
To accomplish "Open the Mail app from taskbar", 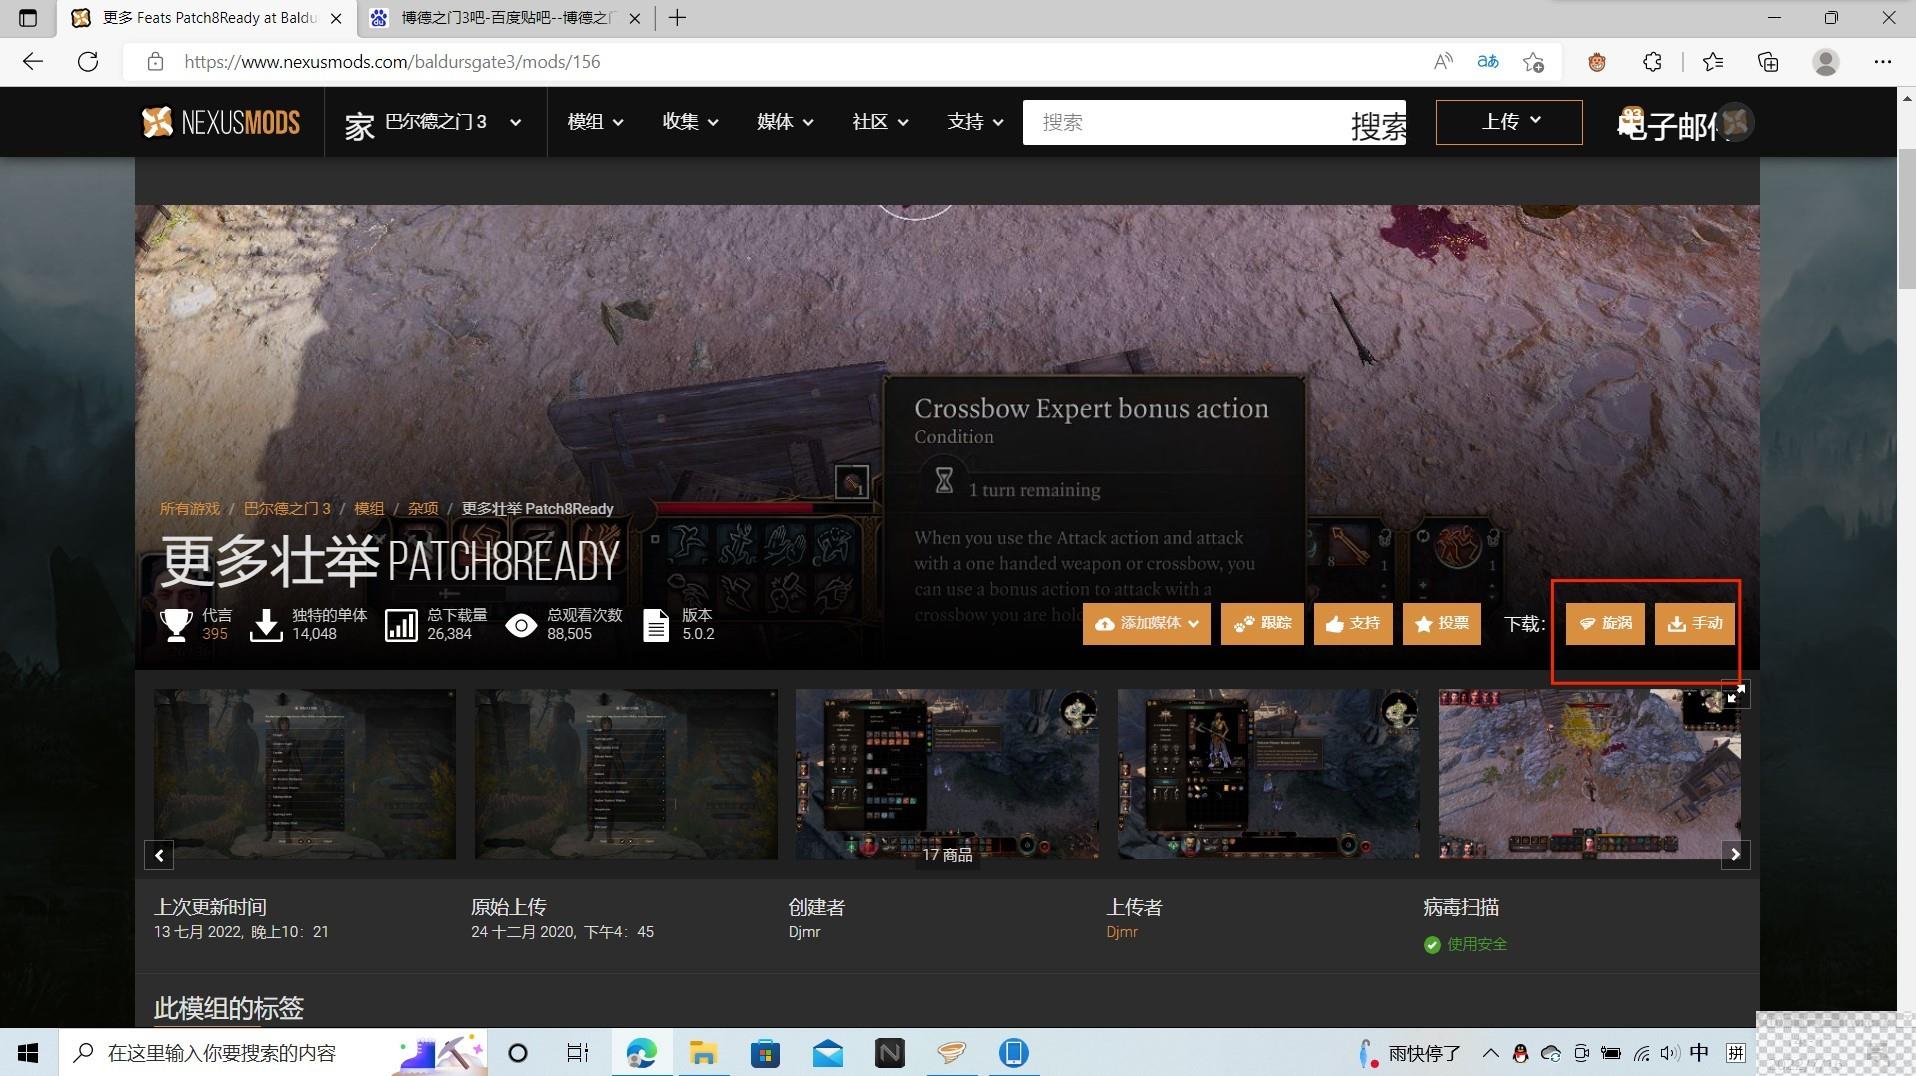I will click(827, 1053).
